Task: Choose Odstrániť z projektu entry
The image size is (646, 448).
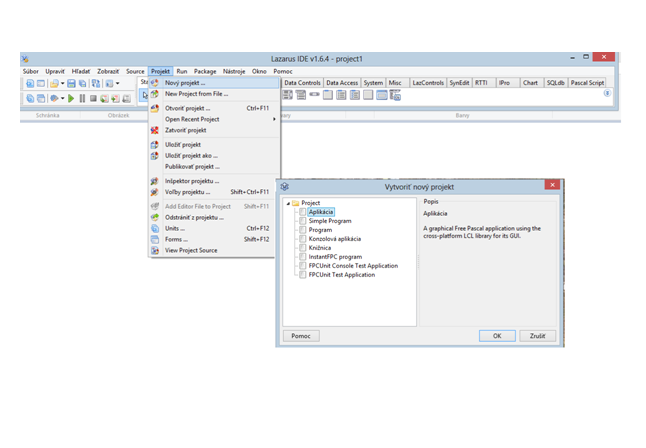Action: tap(214, 218)
